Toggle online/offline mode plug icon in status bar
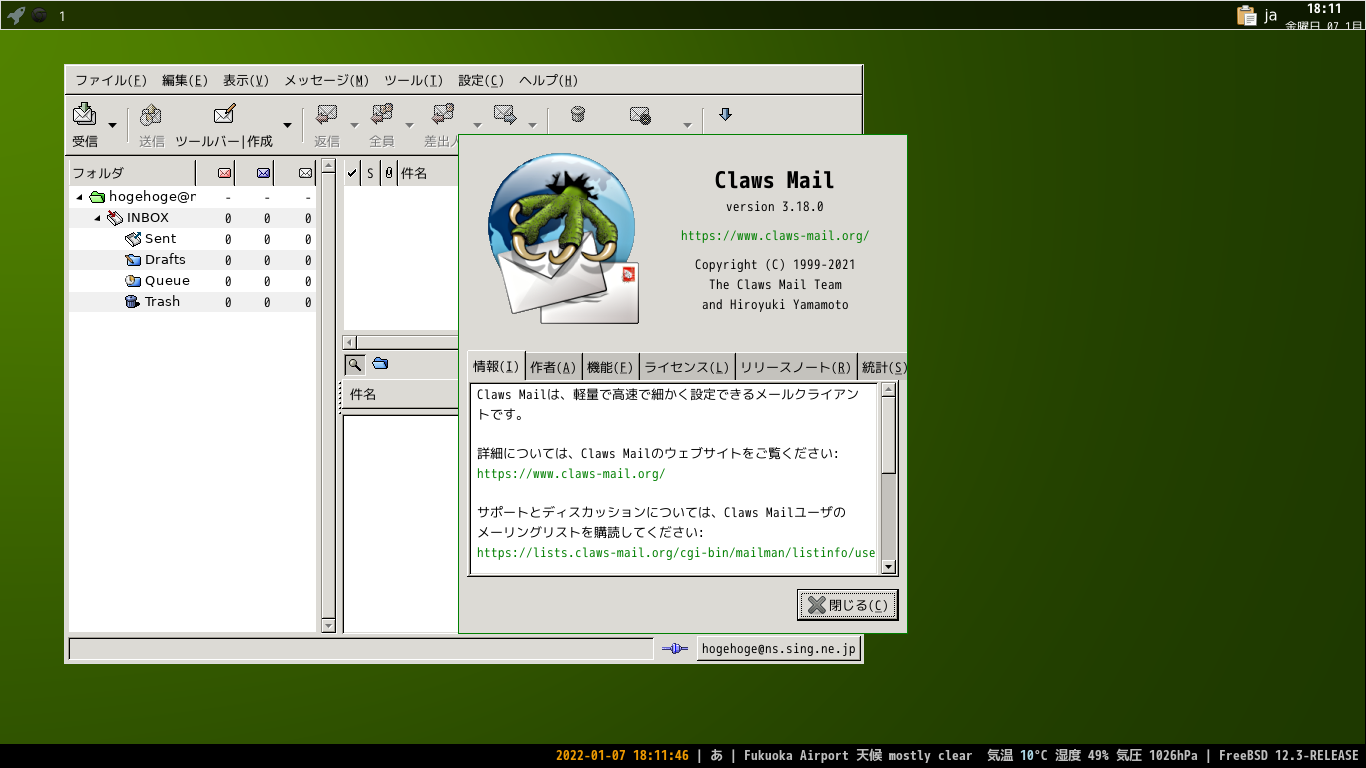1366x768 pixels. click(x=674, y=649)
